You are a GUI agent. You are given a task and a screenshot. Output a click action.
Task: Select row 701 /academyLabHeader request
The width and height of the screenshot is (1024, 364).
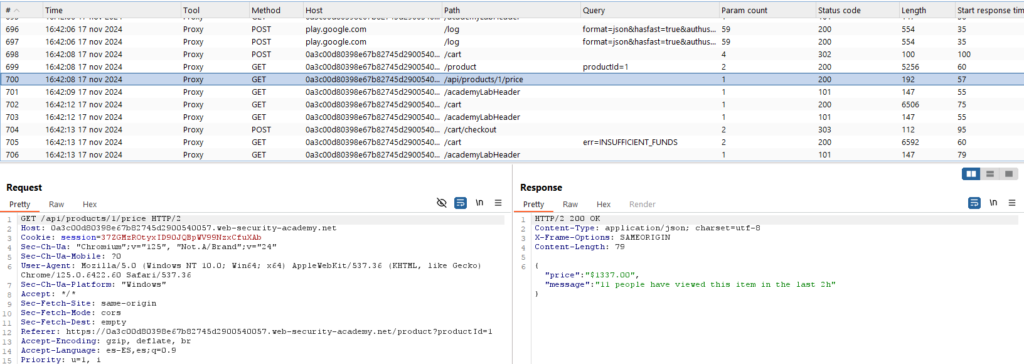(x=512, y=92)
